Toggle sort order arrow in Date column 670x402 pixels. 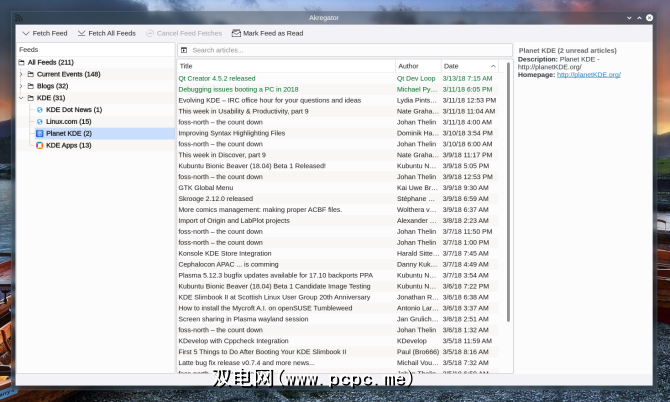(x=493, y=66)
